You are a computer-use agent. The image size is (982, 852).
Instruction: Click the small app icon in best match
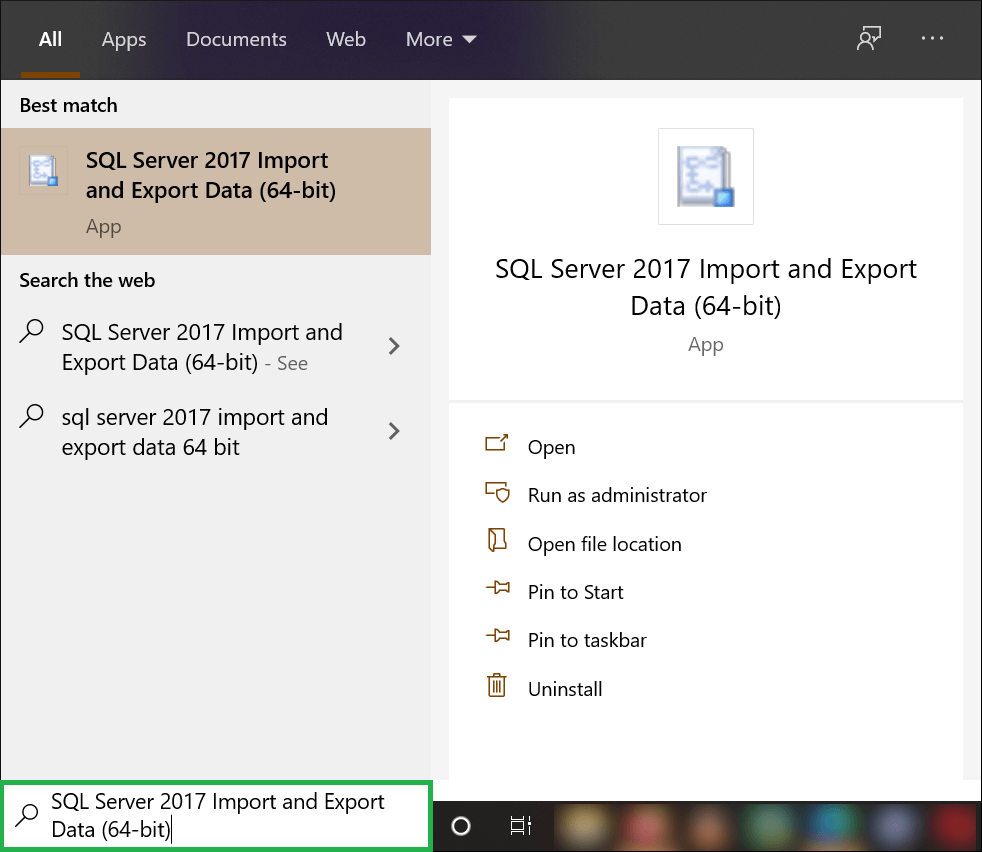click(x=44, y=170)
